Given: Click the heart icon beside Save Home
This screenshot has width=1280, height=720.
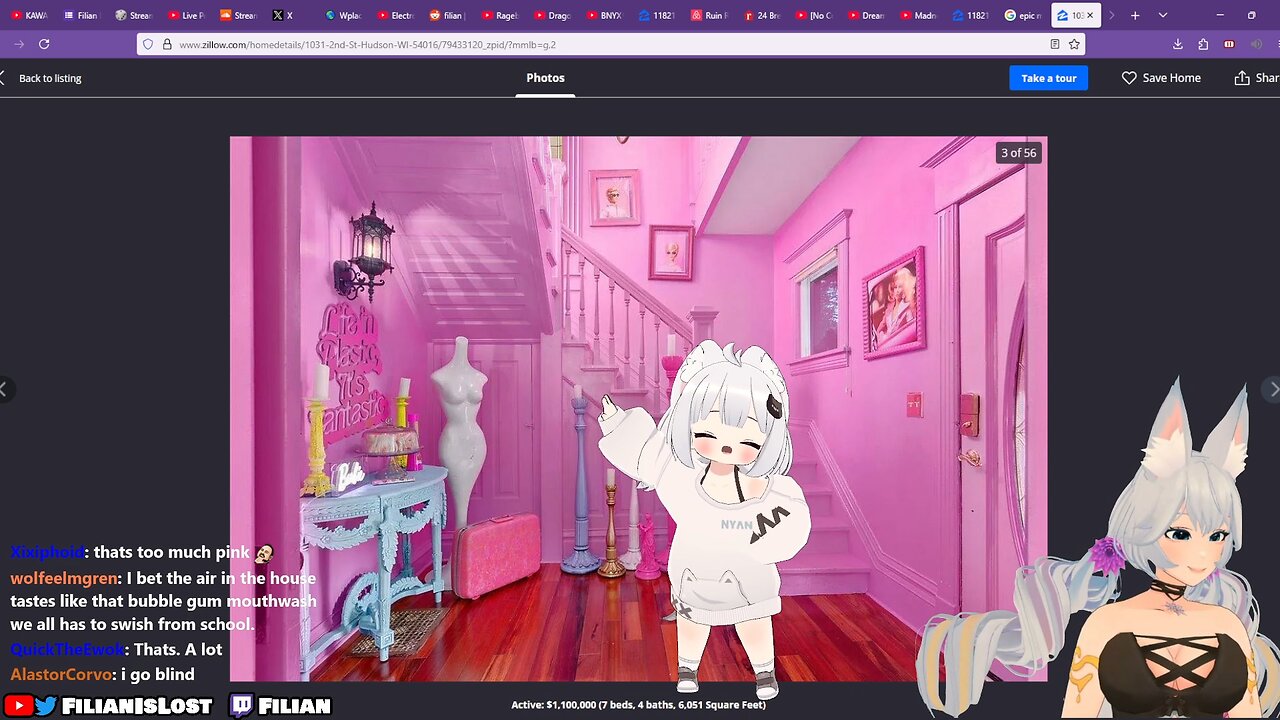Looking at the screenshot, I should coord(1129,78).
